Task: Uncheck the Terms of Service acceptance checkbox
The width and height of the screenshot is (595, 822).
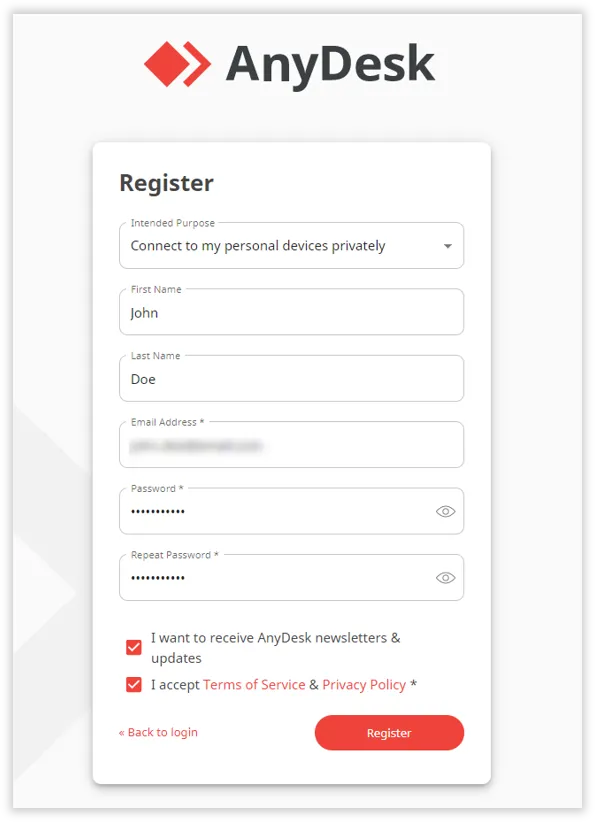Action: [133, 684]
